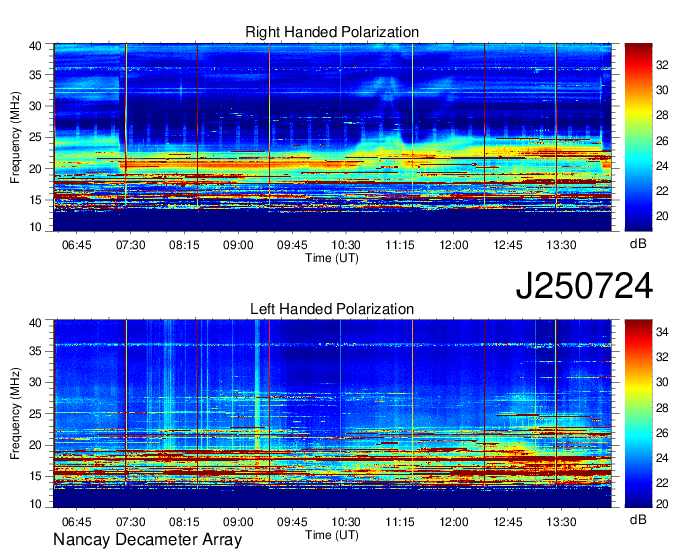Click the "06:45" time tick of the Right Handed plot
Screen dimensions: 680x552
pyautogui.click(x=77, y=245)
